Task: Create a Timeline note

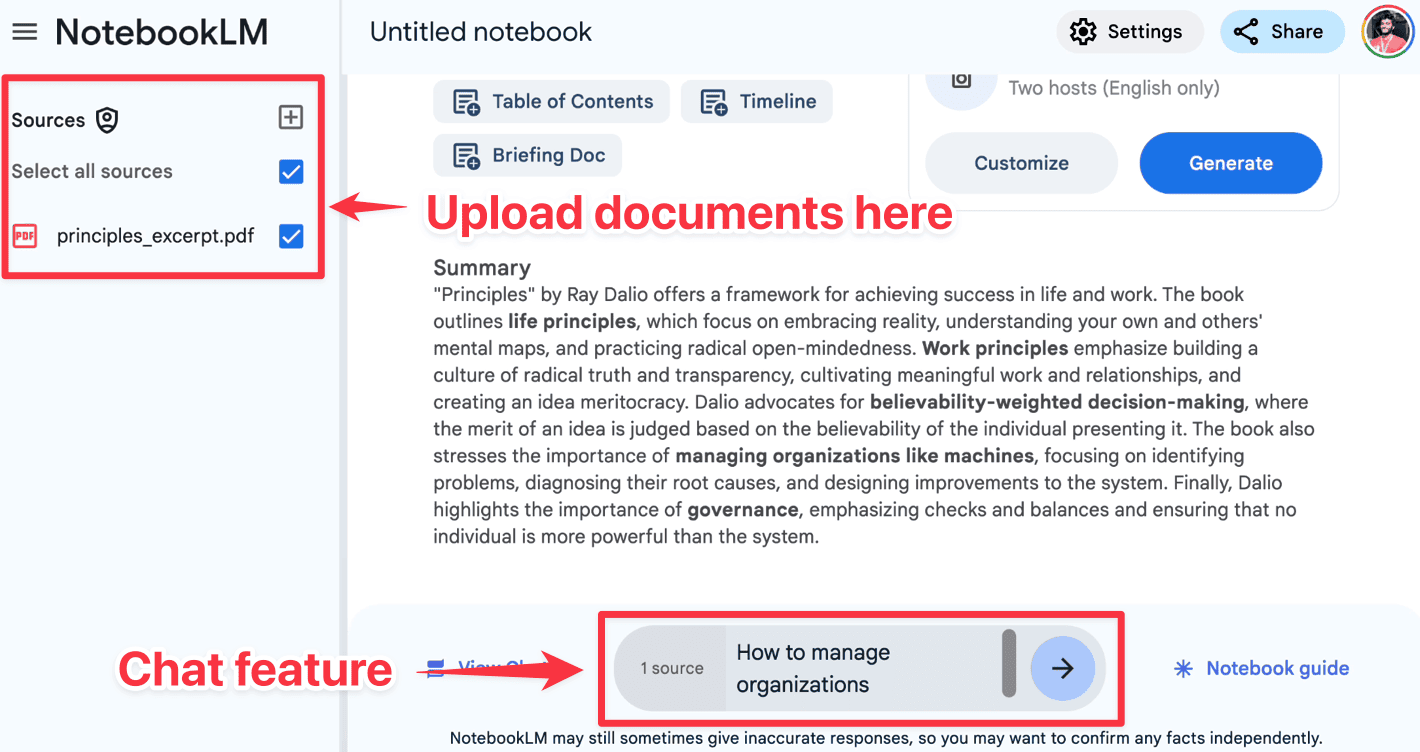Action: [x=757, y=102]
